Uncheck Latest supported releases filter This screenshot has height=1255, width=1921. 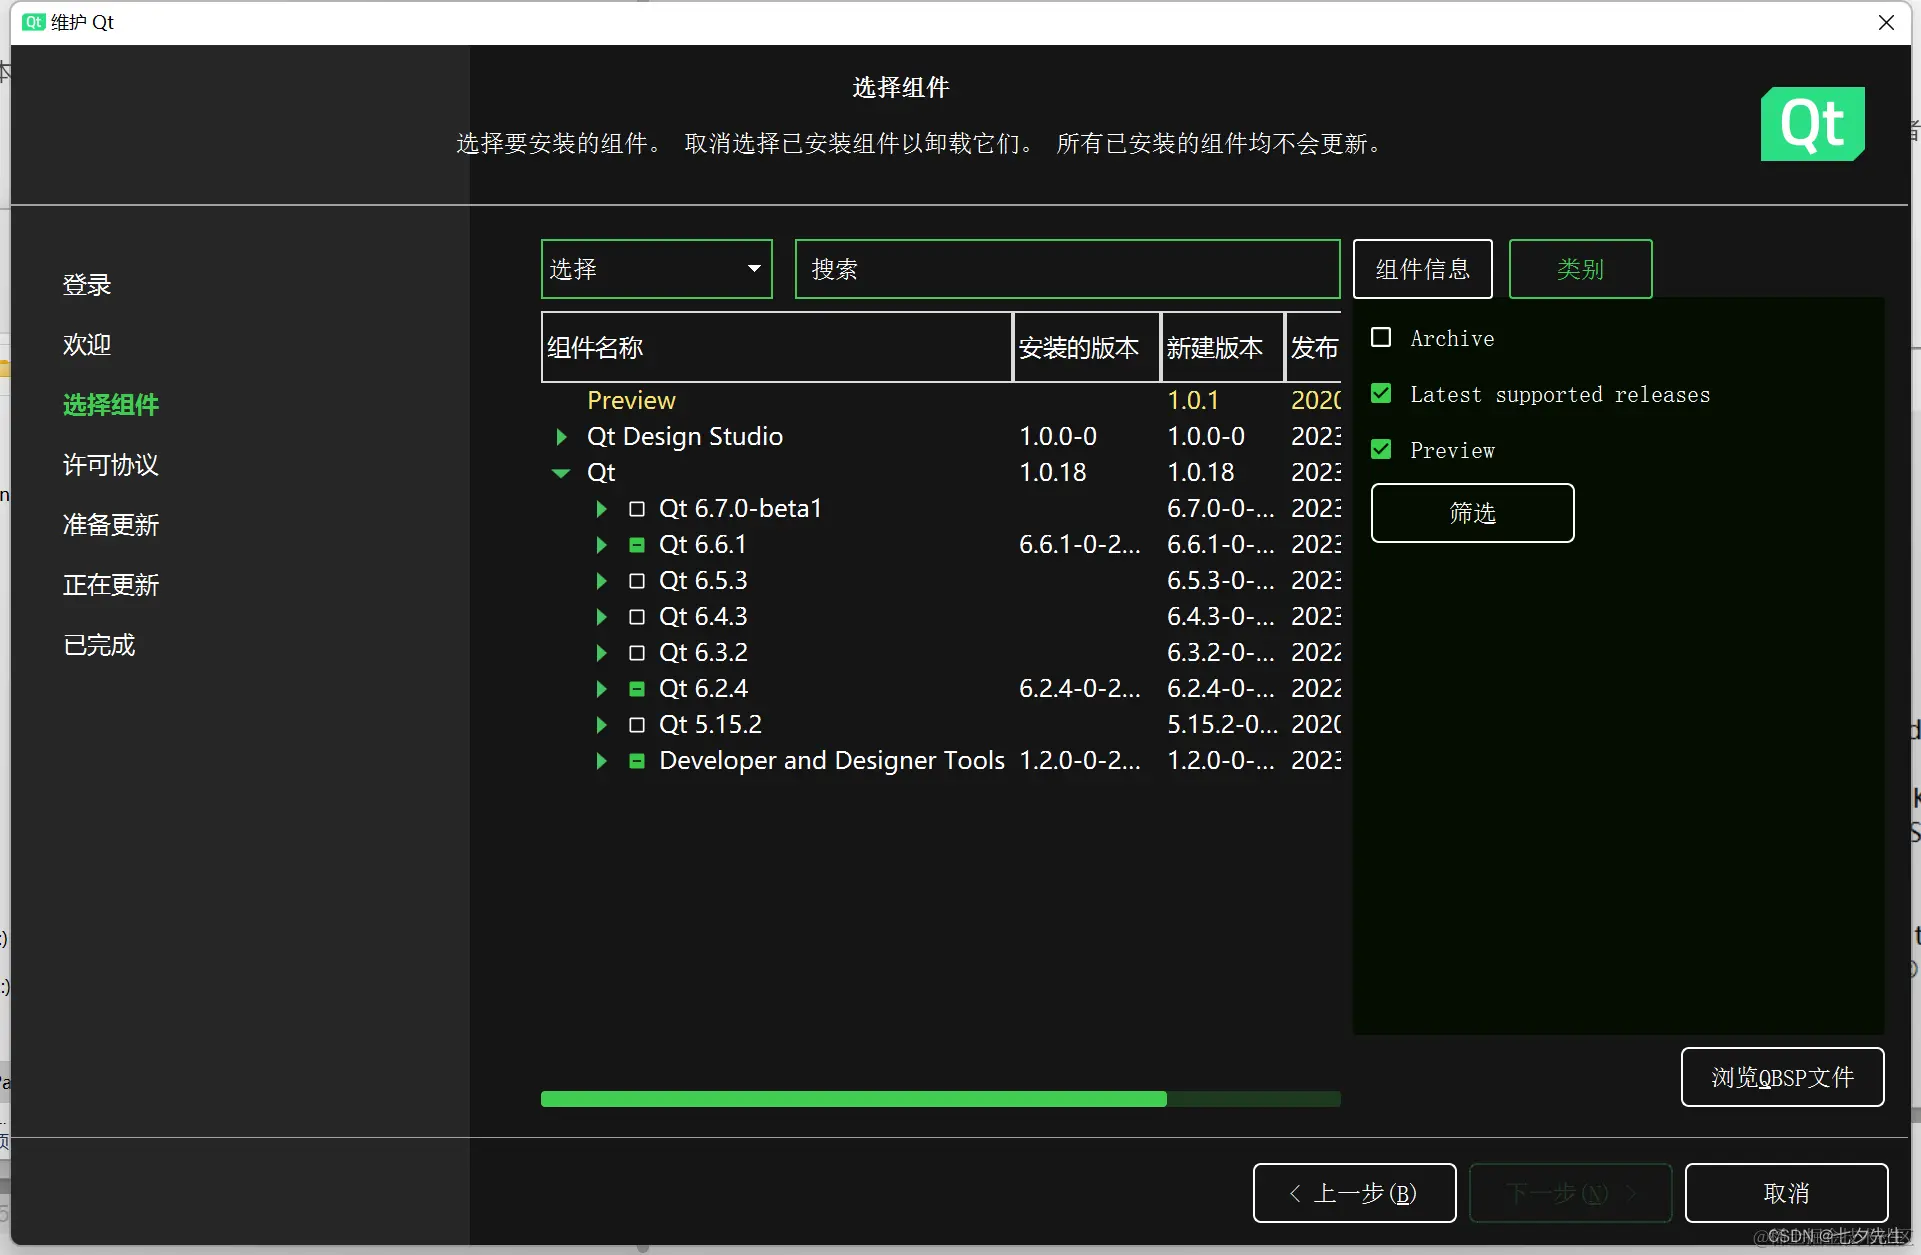tap(1381, 394)
